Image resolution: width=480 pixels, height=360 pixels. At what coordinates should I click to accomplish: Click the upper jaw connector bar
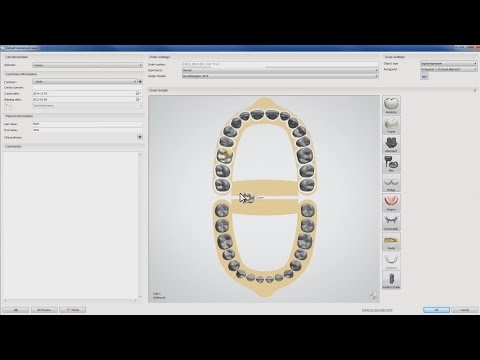(264, 188)
